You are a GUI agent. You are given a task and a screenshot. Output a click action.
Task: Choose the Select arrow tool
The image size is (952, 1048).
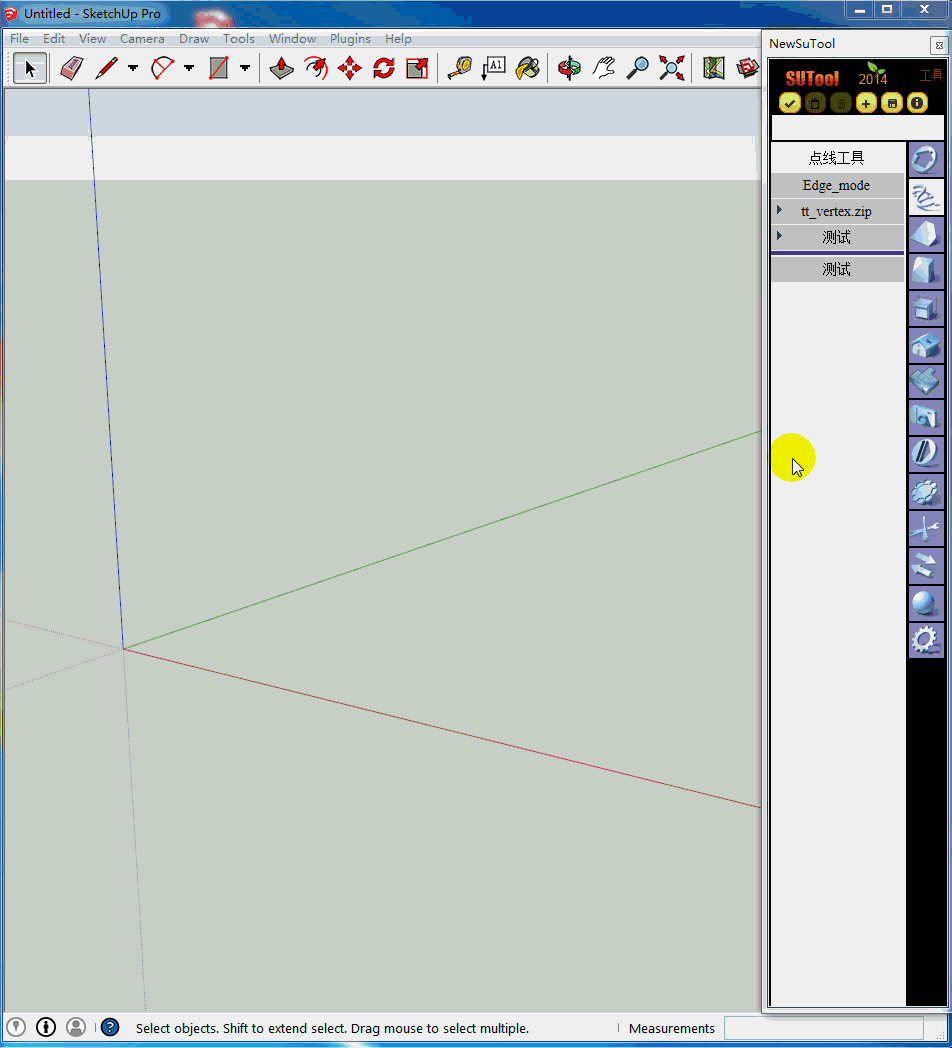coord(30,68)
